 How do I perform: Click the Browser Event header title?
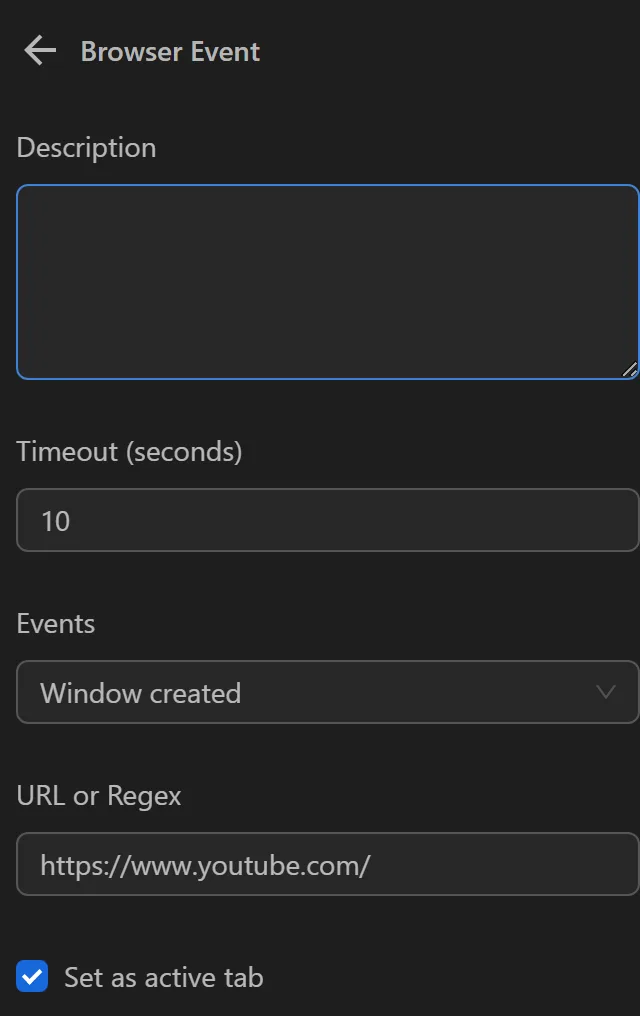coord(170,51)
